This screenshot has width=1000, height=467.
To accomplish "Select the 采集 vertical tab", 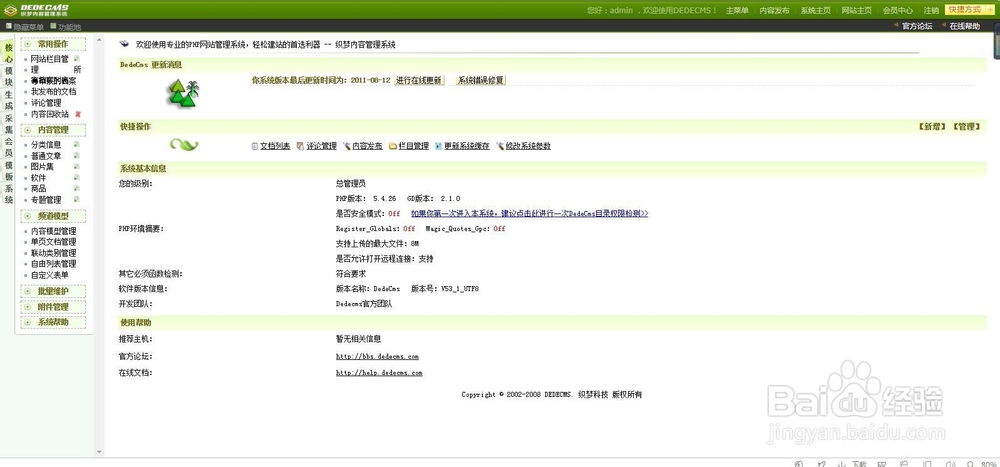I will point(9,124).
